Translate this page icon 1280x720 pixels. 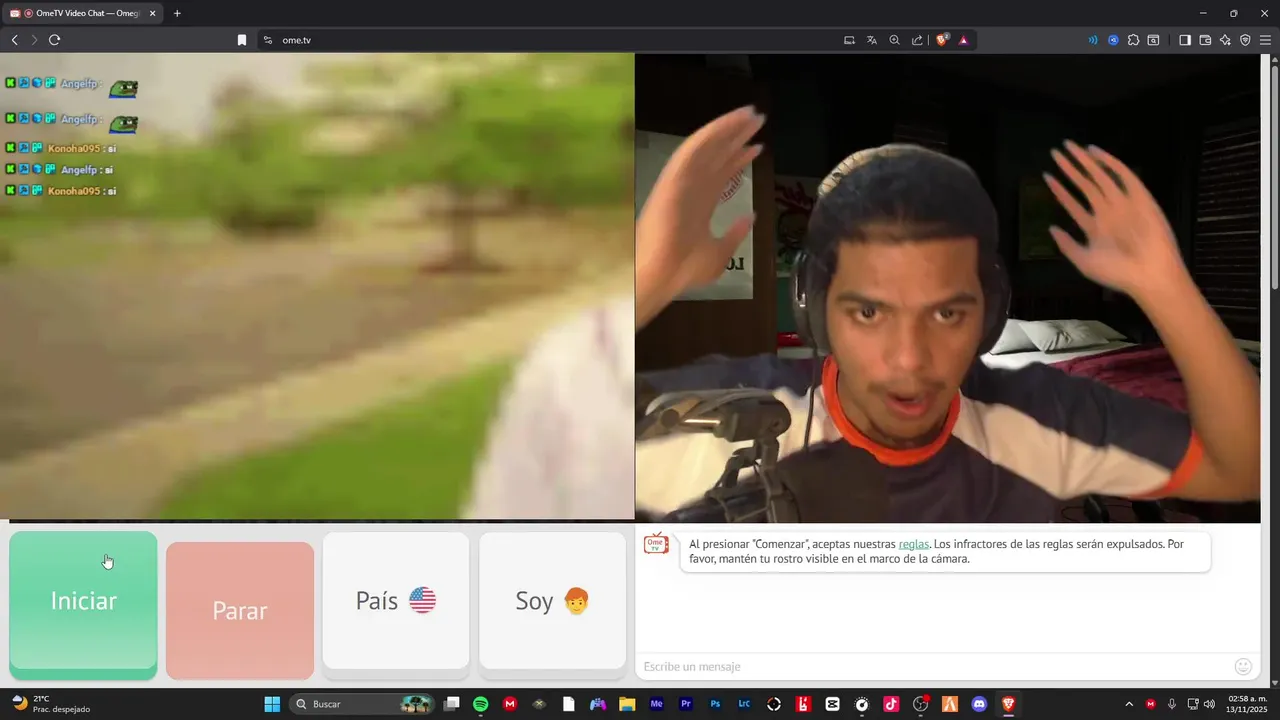[872, 40]
